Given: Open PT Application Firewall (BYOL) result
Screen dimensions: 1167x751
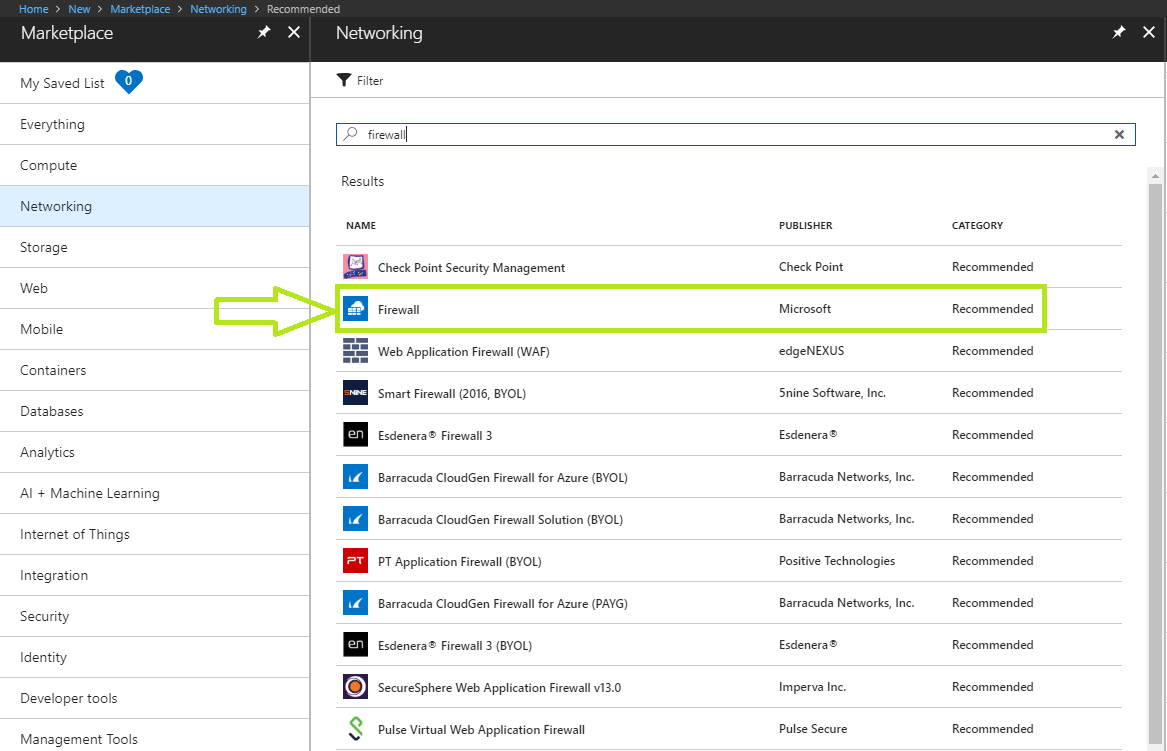Looking at the screenshot, I should (729, 560).
